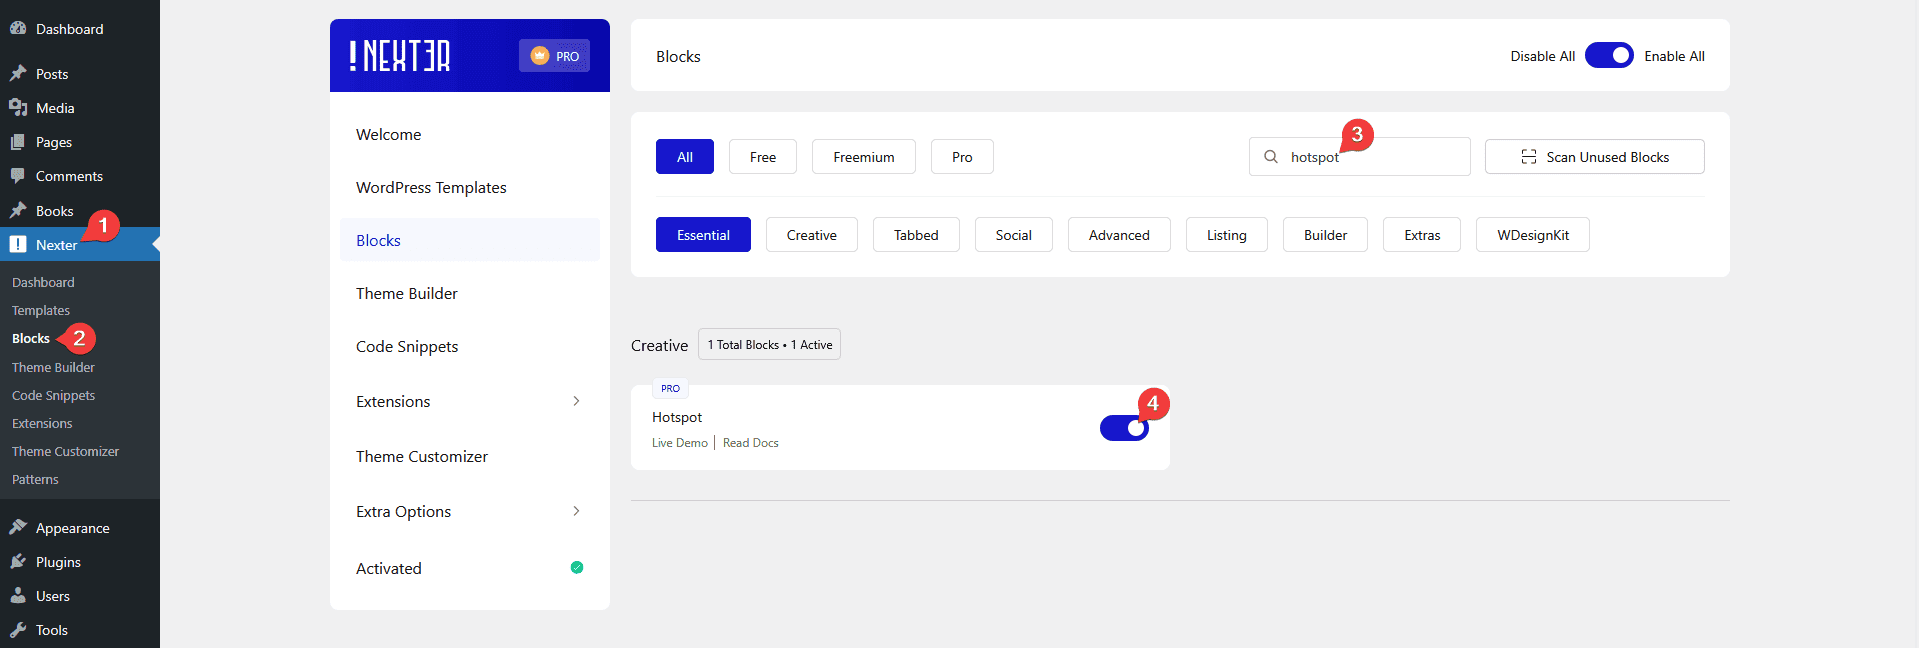Click Scan Unused Blocks button
The width and height of the screenshot is (1919, 648).
tap(1594, 157)
